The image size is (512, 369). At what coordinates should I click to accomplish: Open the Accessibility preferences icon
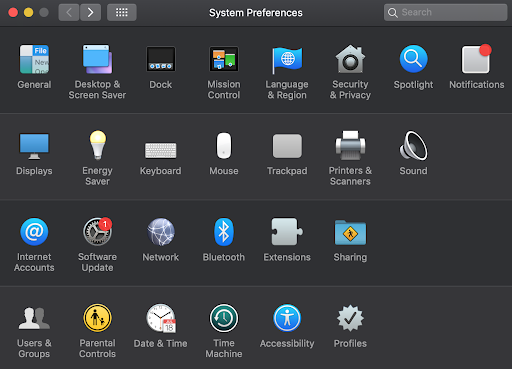pos(287,318)
